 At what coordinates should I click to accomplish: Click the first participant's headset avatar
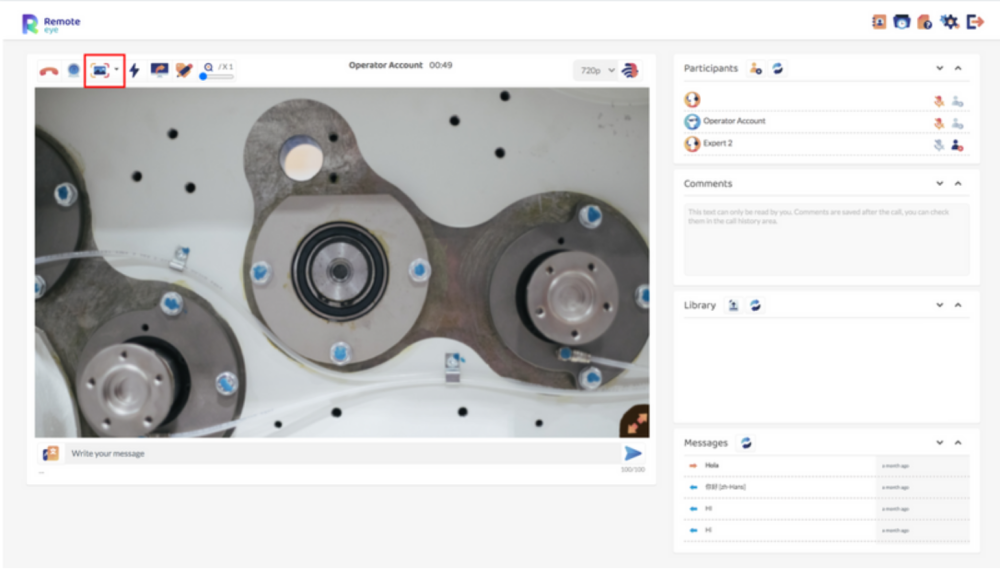(x=692, y=99)
